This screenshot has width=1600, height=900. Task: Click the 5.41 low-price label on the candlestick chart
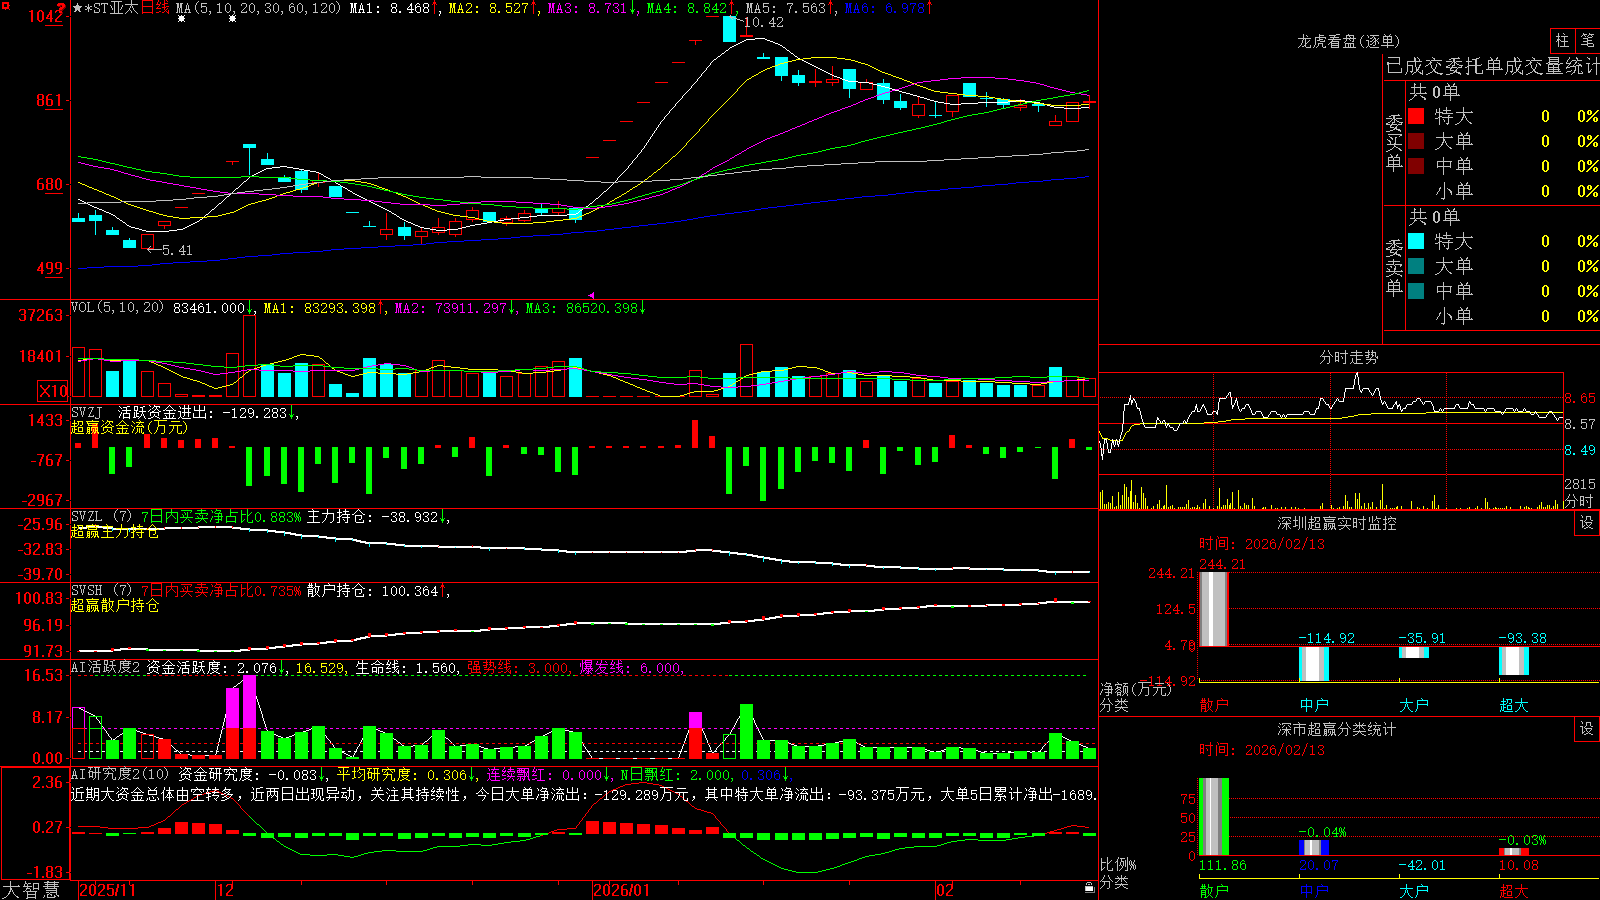177,250
